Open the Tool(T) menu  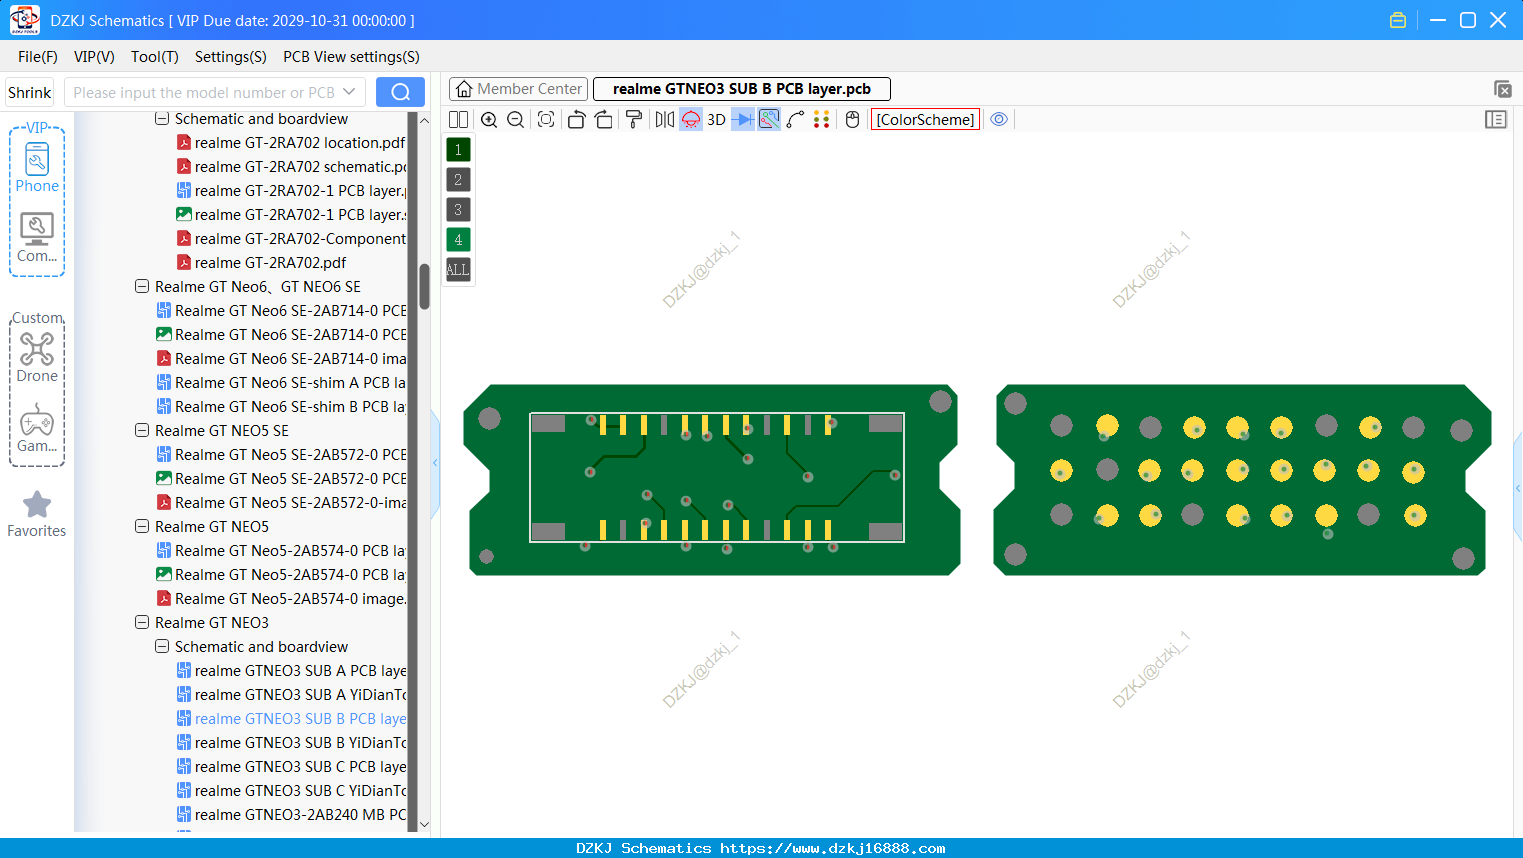click(155, 57)
